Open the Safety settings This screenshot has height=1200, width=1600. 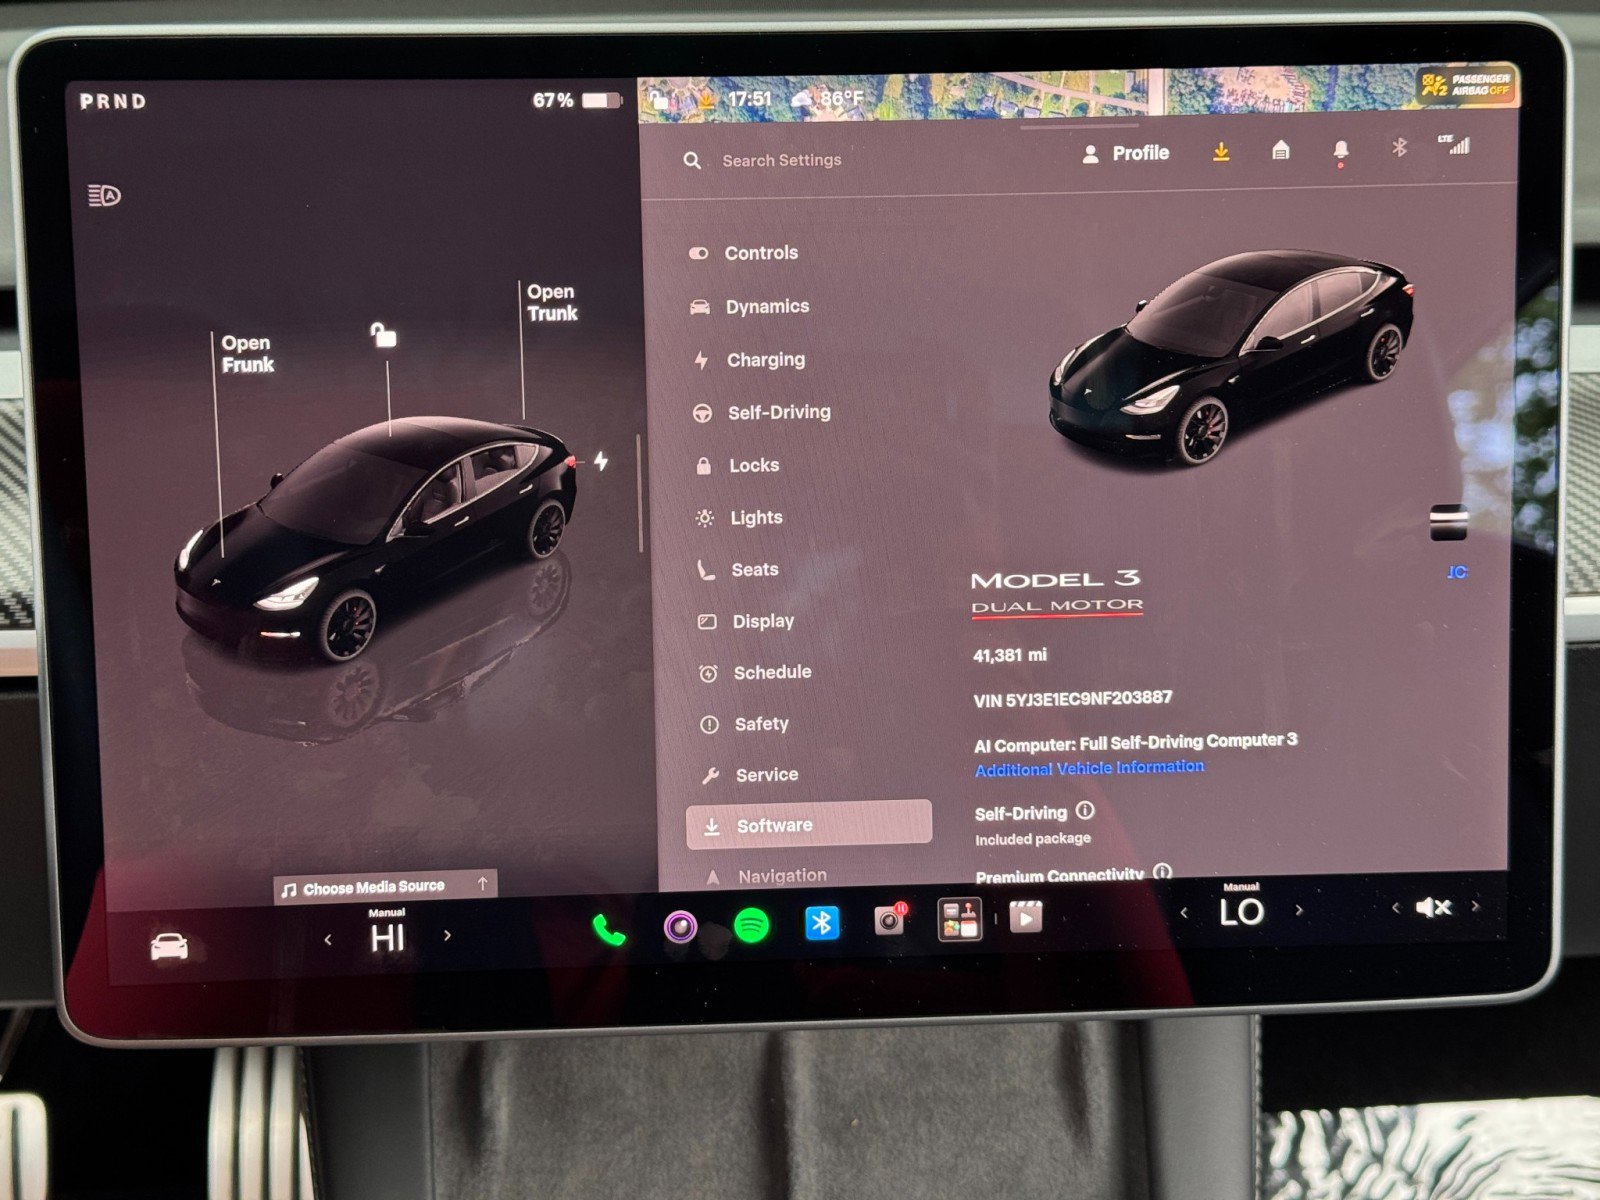point(745,724)
